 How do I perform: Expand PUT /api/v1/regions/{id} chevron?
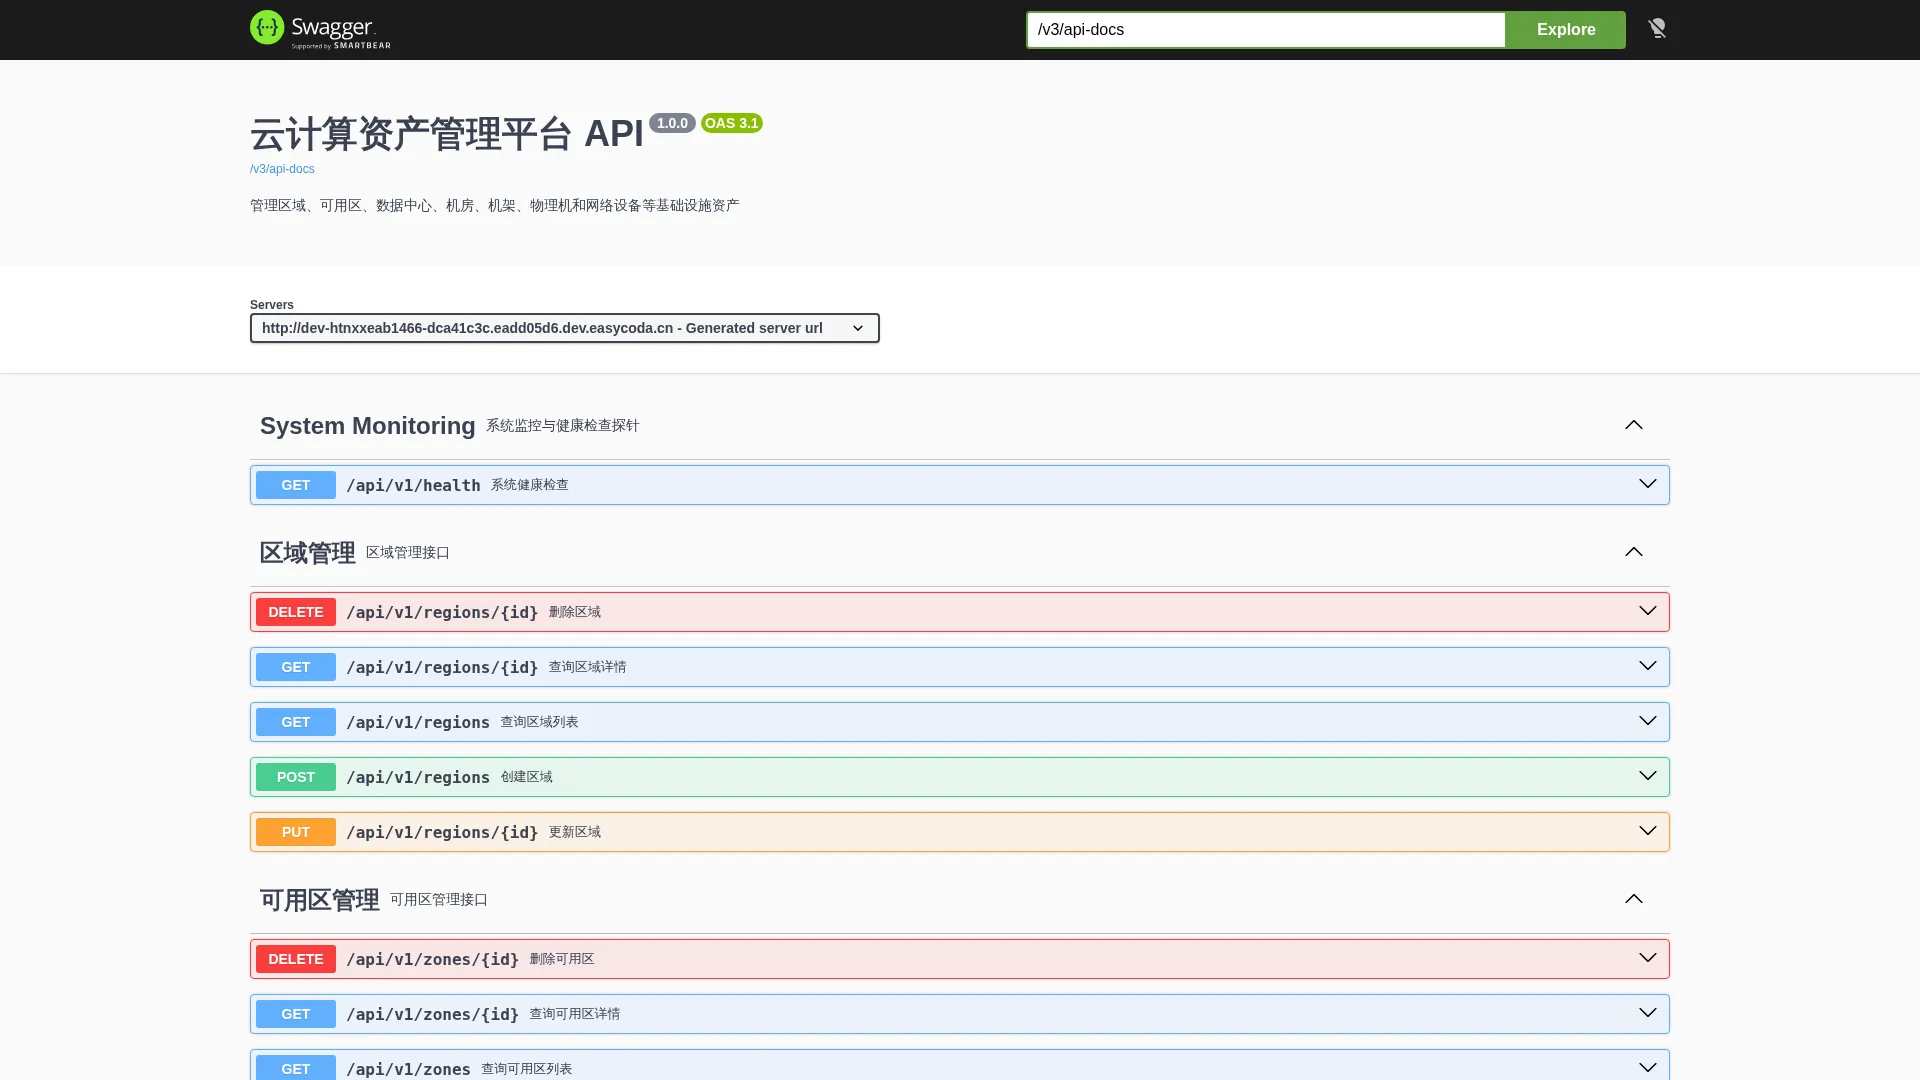pyautogui.click(x=1648, y=831)
